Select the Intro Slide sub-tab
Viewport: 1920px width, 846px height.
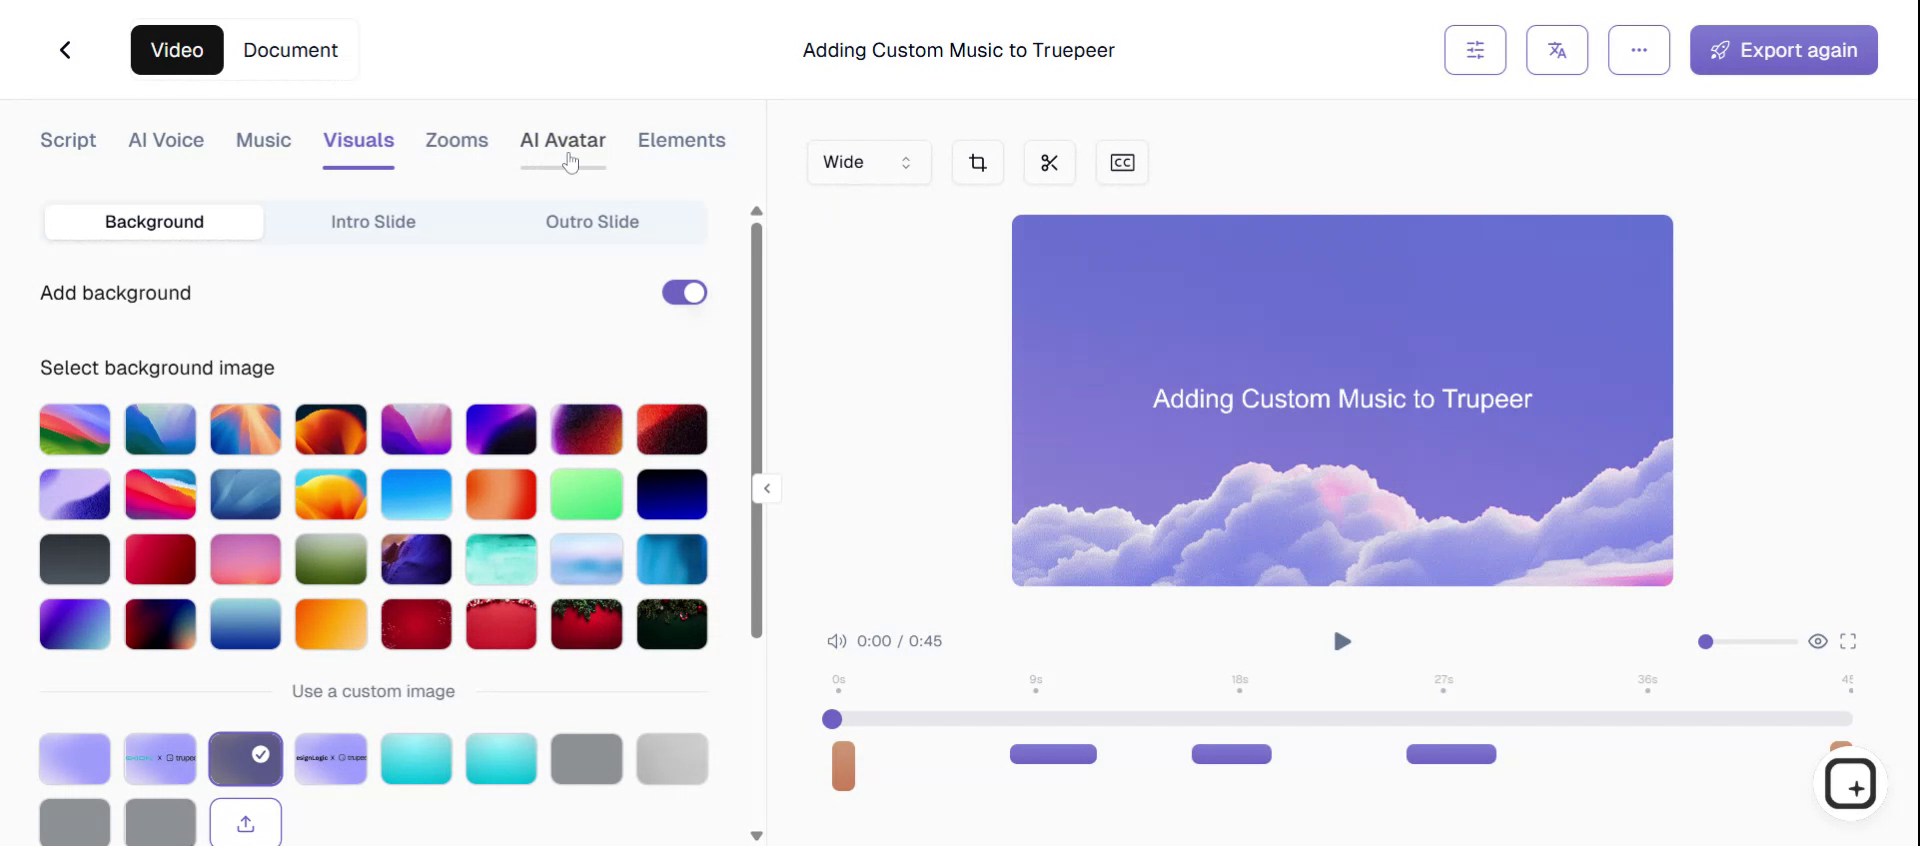click(x=373, y=222)
